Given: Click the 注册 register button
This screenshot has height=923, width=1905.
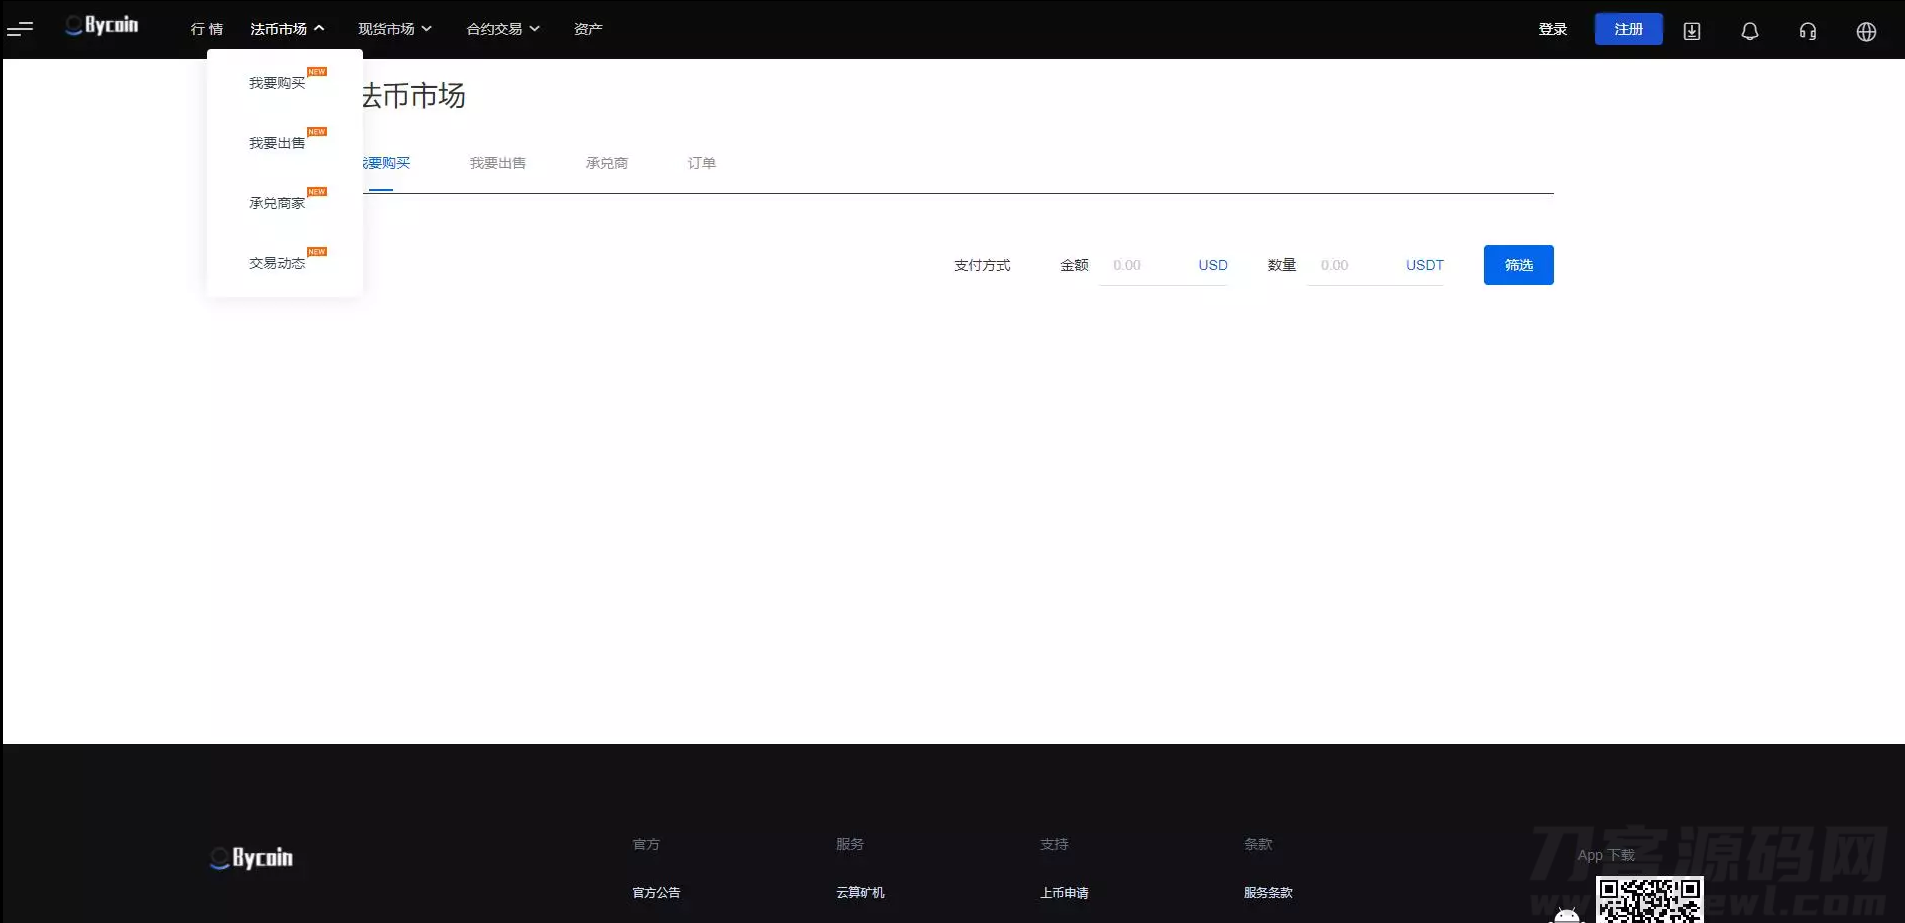Looking at the screenshot, I should tap(1628, 29).
